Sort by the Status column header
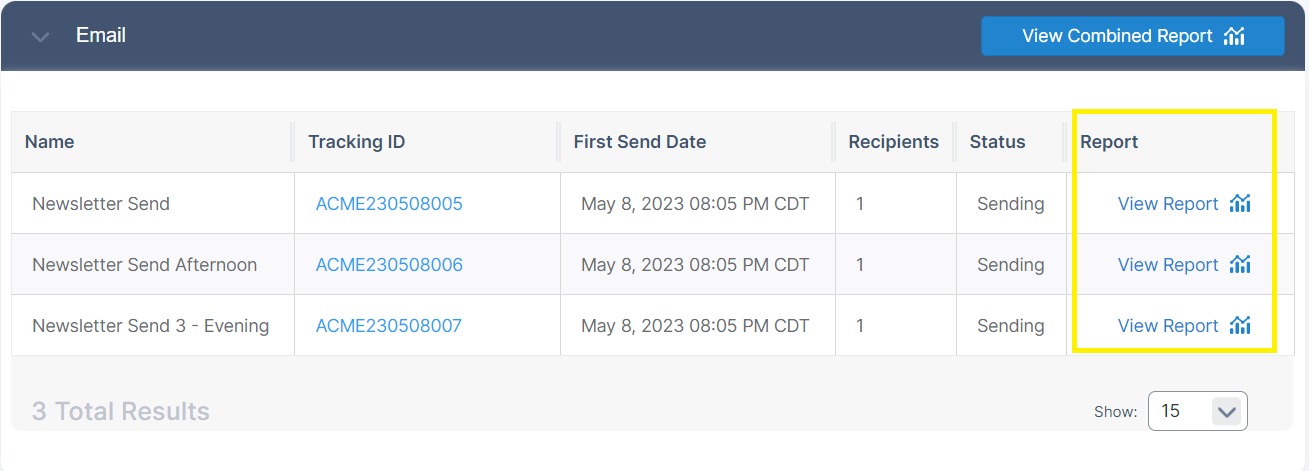The height and width of the screenshot is (471, 1309). [997, 142]
